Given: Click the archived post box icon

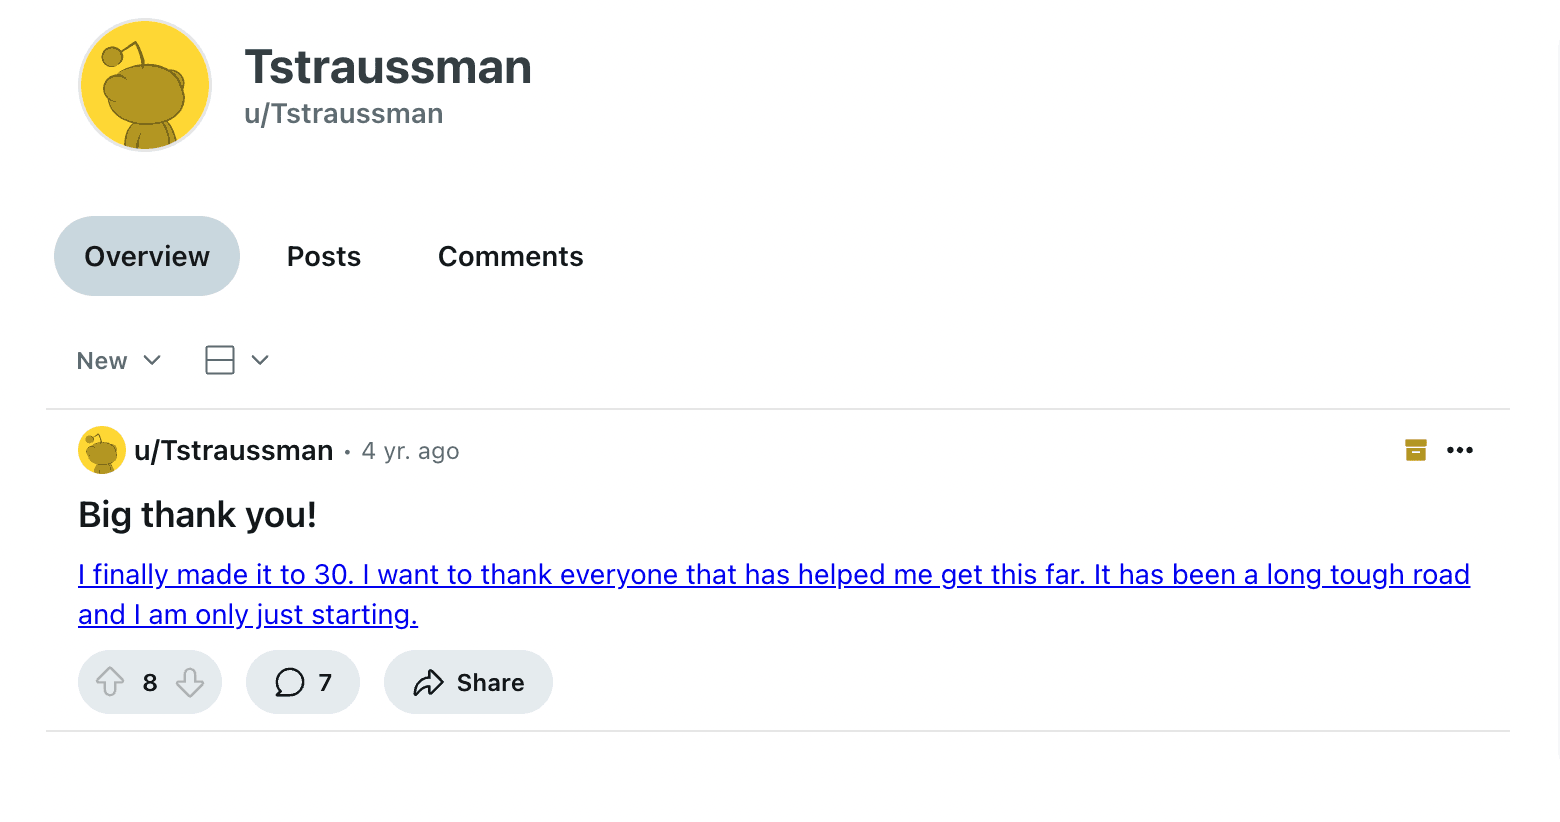Looking at the screenshot, I should (x=1415, y=450).
